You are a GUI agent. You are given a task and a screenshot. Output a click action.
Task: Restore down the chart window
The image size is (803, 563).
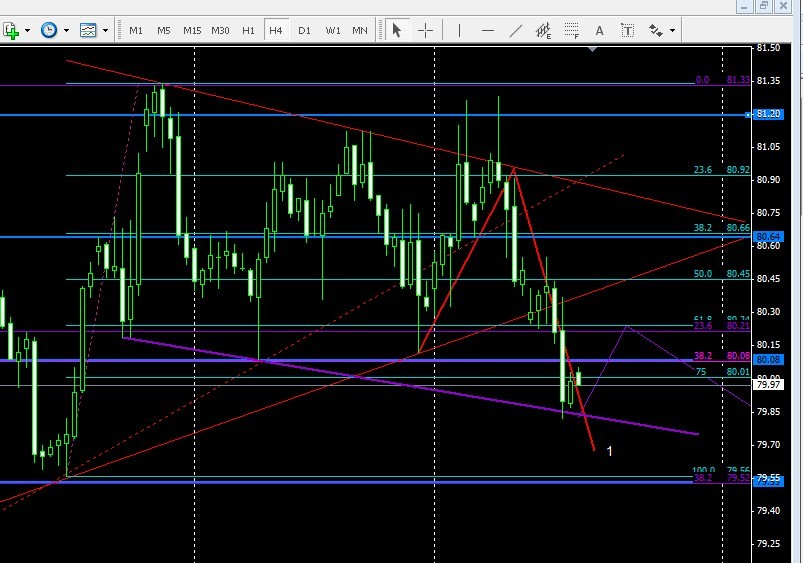(764, 6)
